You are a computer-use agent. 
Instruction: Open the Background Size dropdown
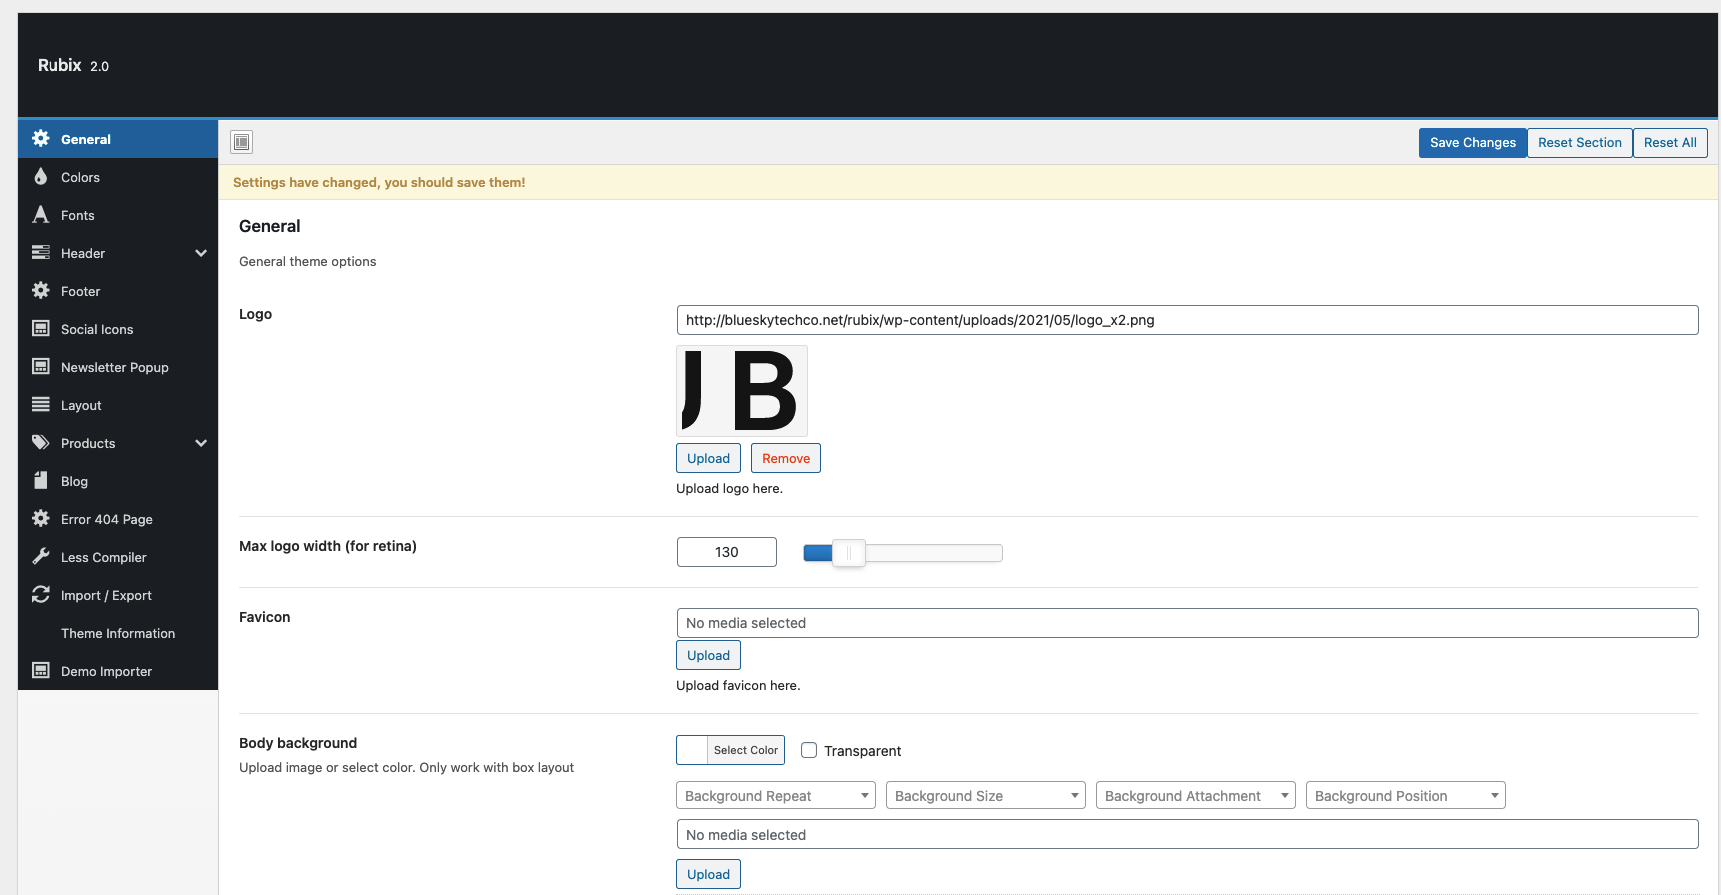tap(985, 796)
